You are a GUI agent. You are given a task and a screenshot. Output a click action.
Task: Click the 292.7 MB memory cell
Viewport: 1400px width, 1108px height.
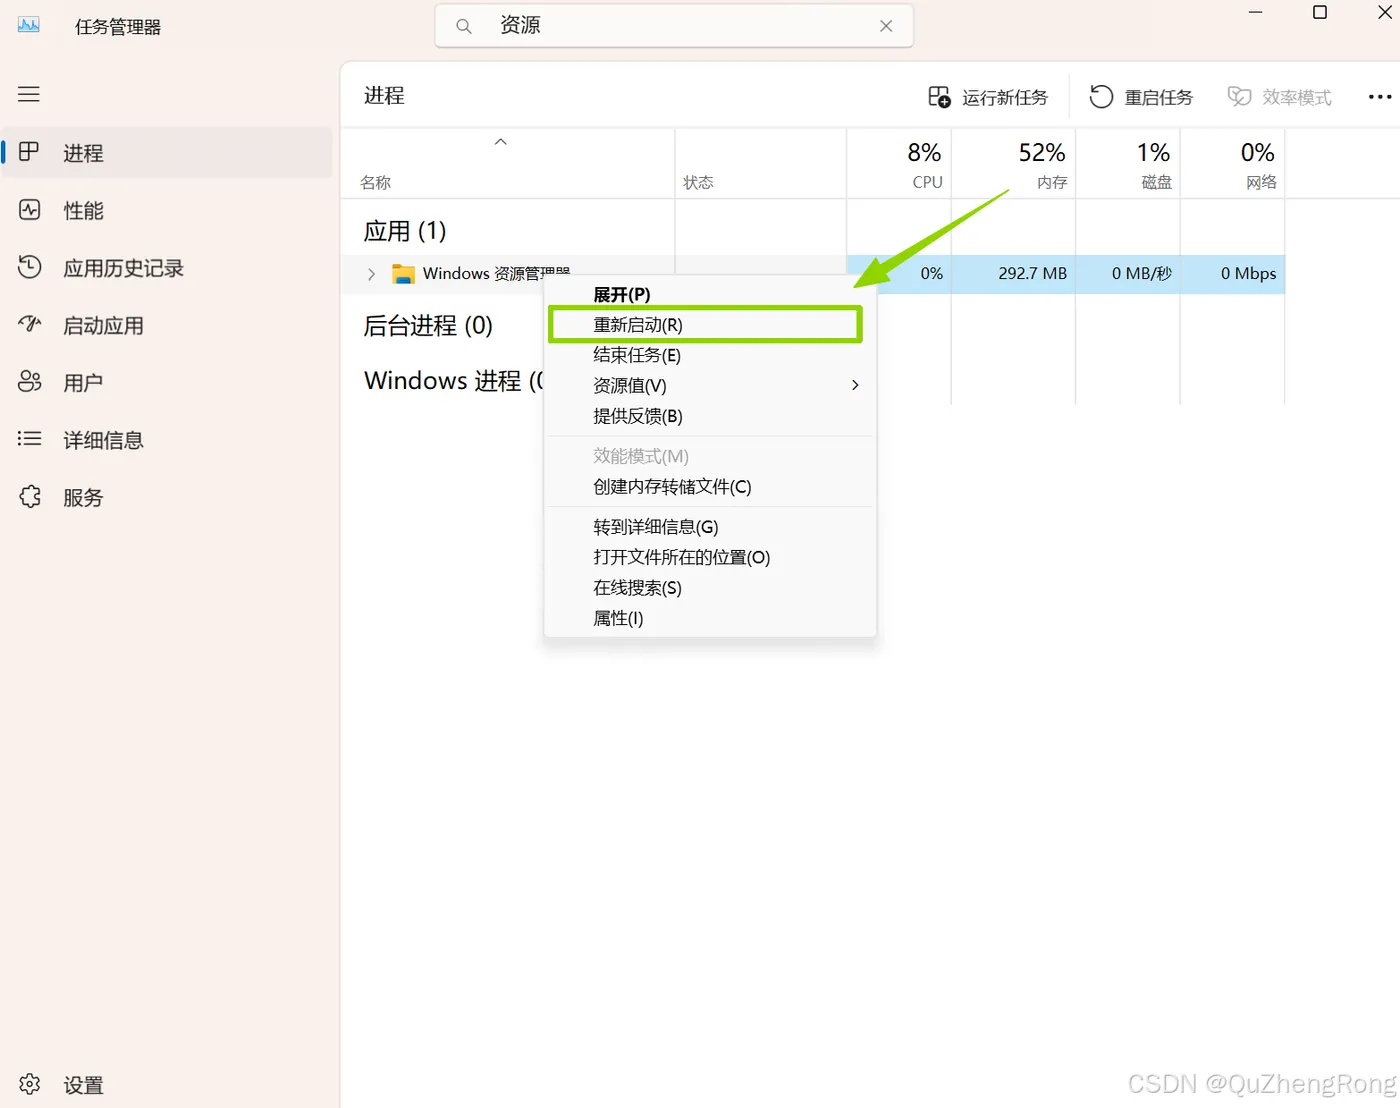(x=1013, y=274)
